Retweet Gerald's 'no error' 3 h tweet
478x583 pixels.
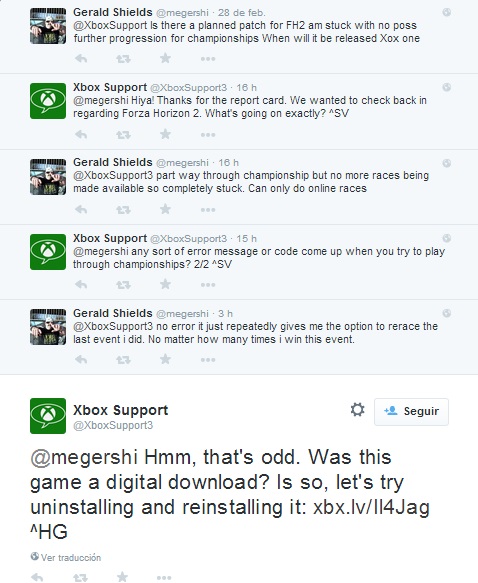pos(123,360)
